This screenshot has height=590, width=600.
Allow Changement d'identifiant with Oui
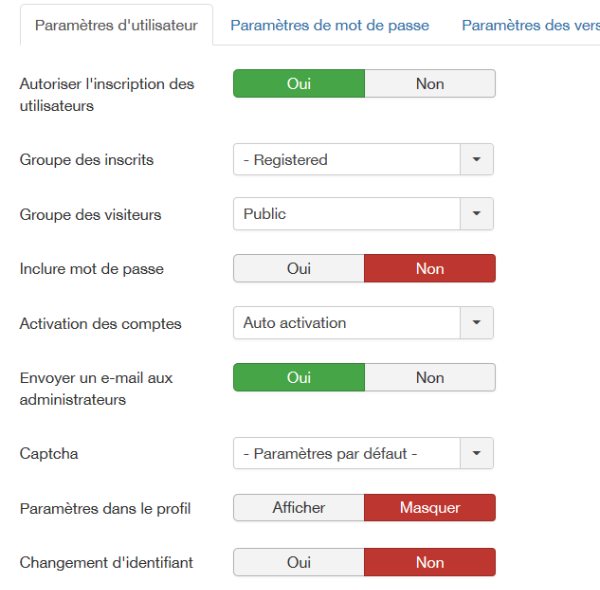tap(299, 563)
